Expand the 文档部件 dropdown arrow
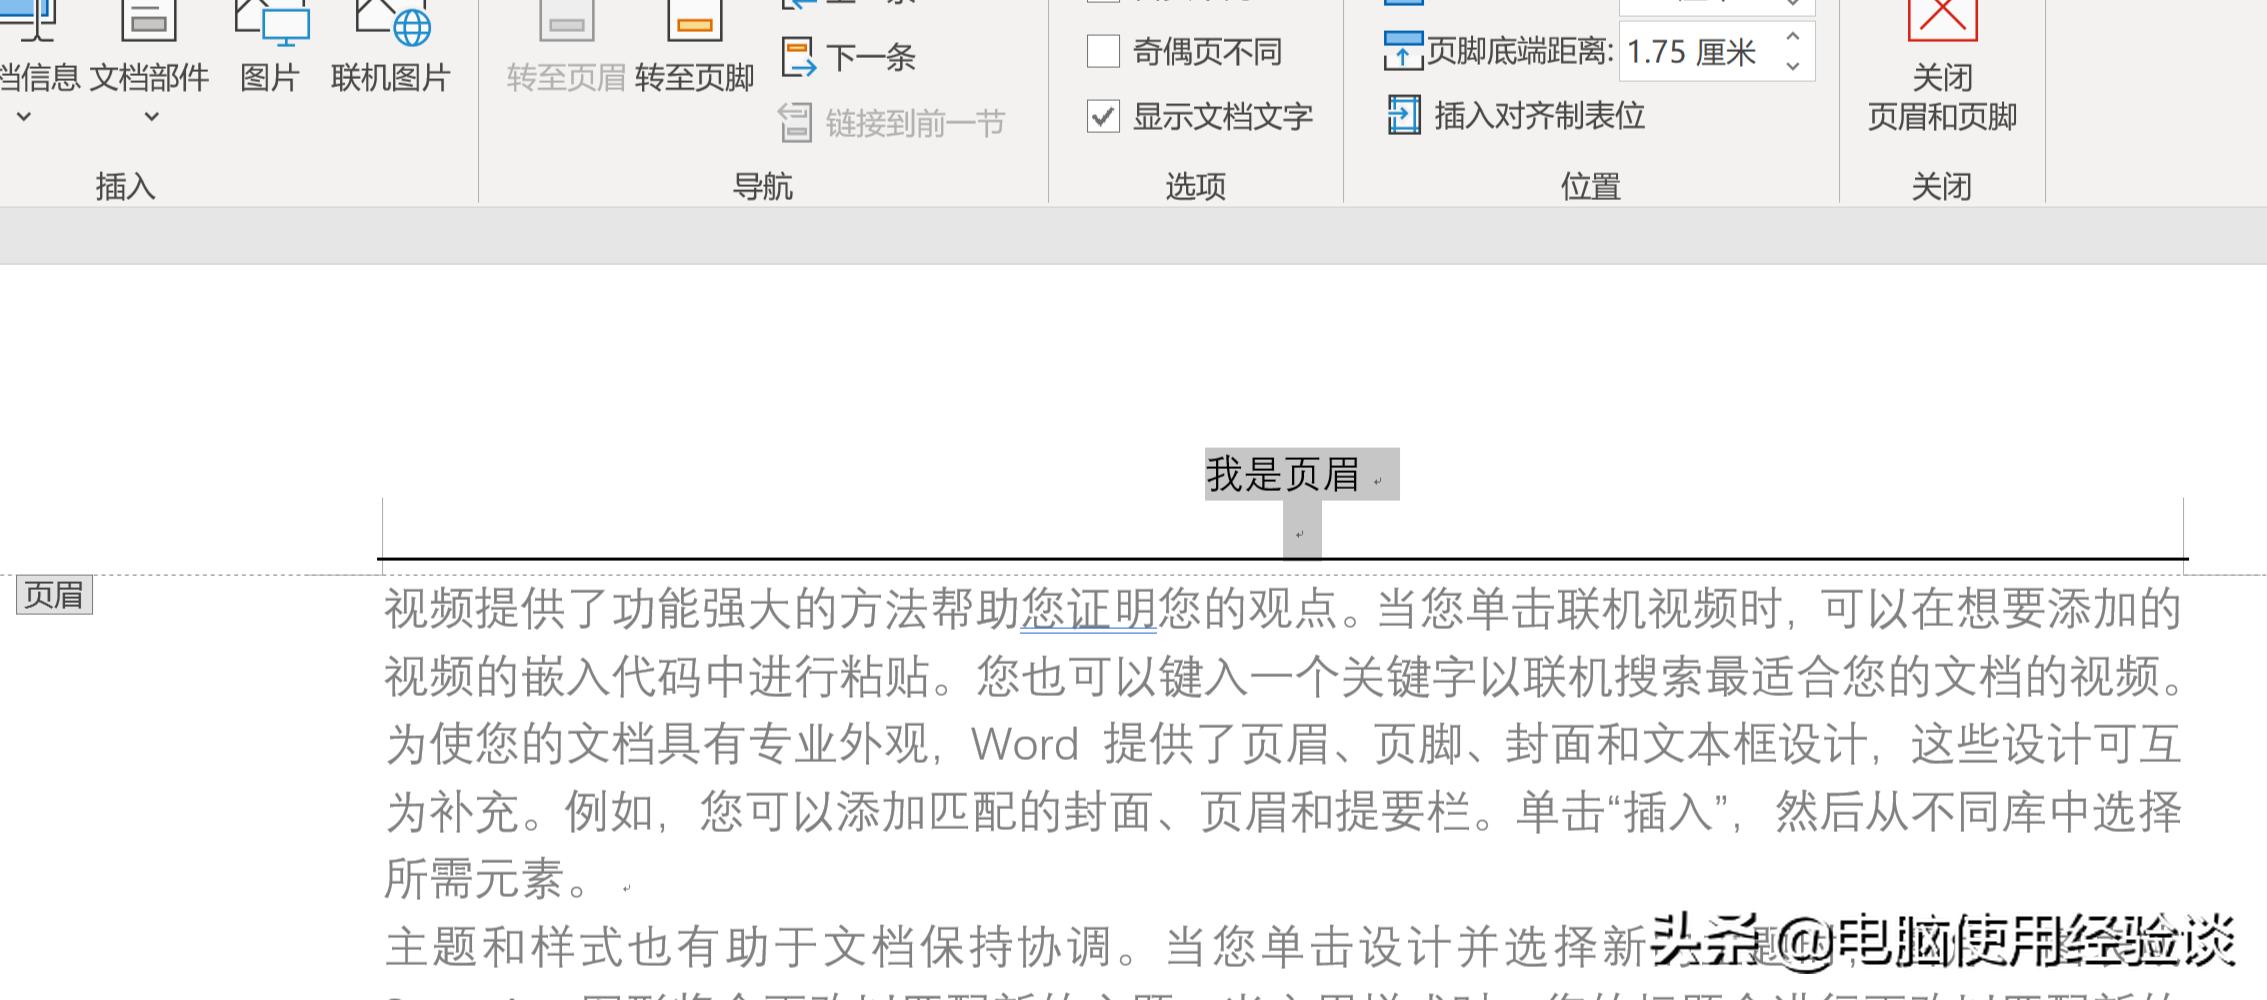This screenshot has height=1000, width=2267. click(152, 116)
